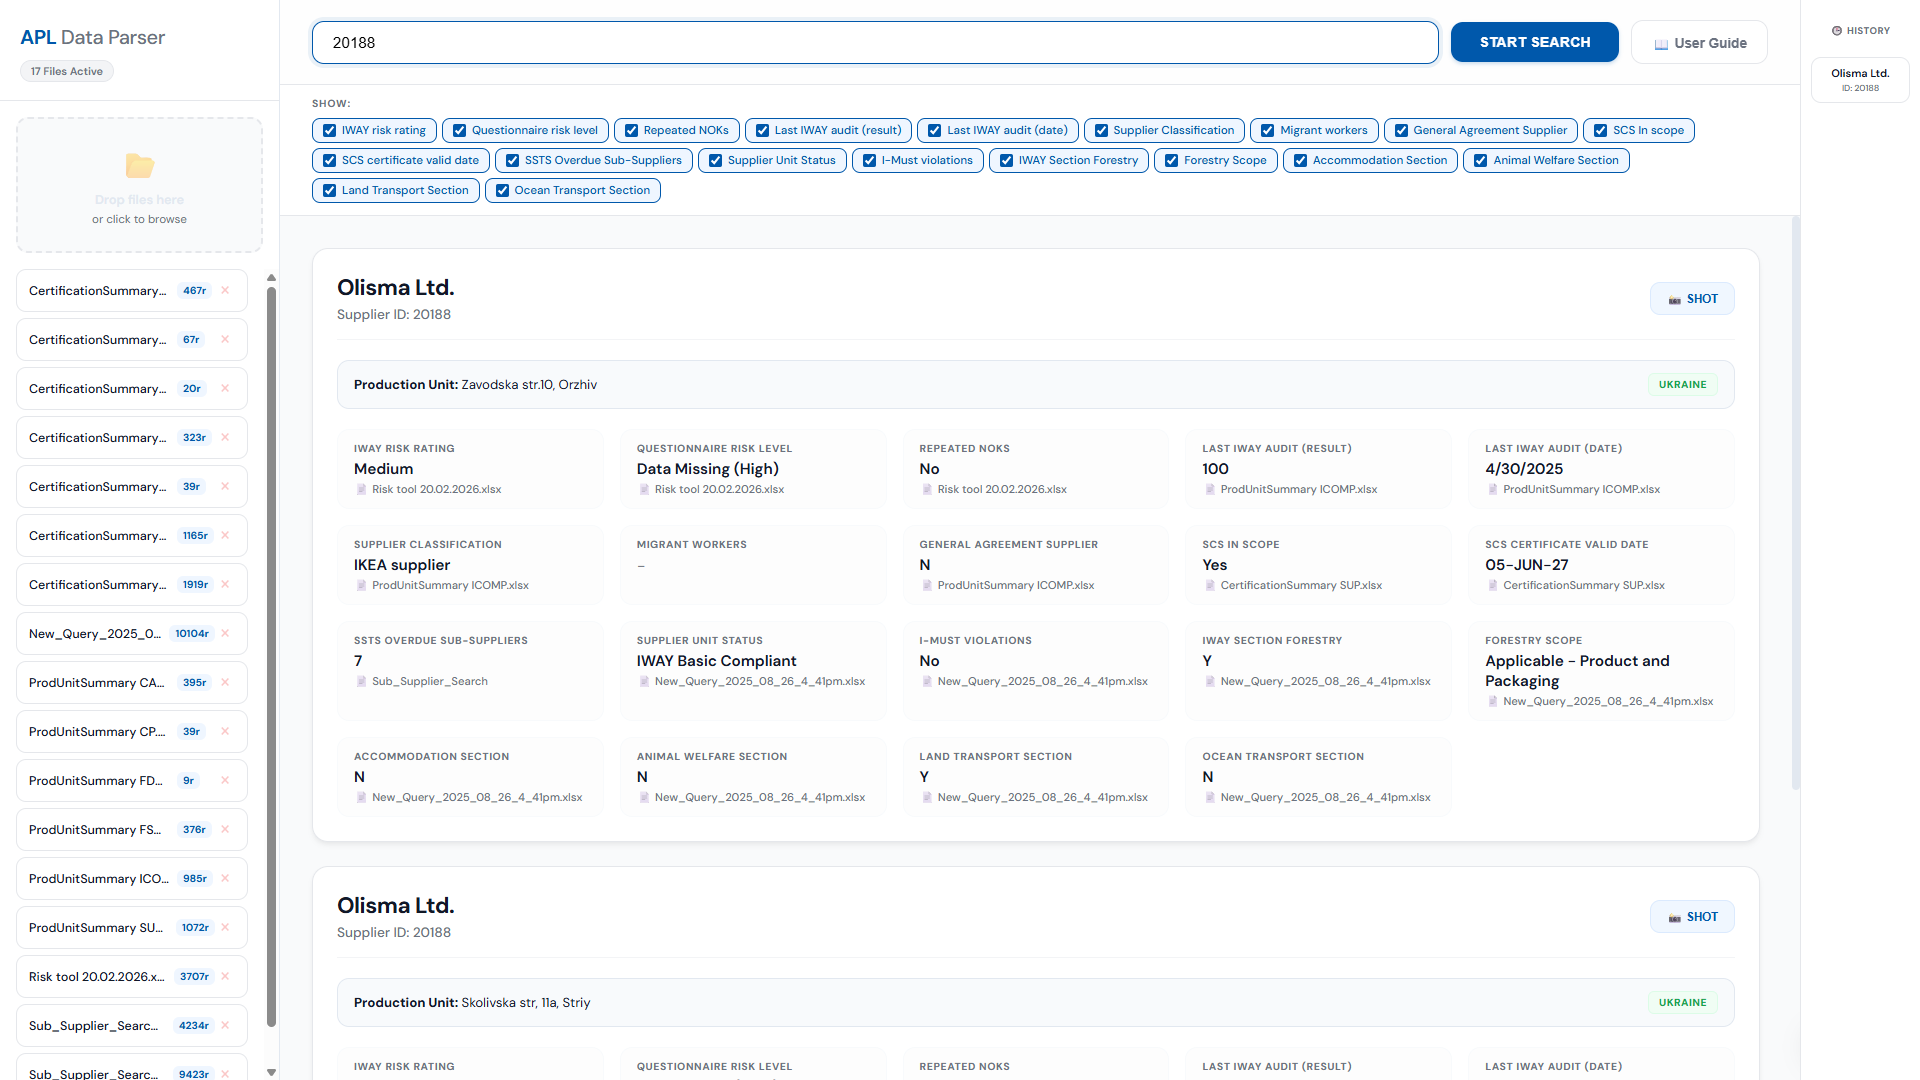
Task: Click file list scrollbar up arrow
Action: [x=271, y=278]
